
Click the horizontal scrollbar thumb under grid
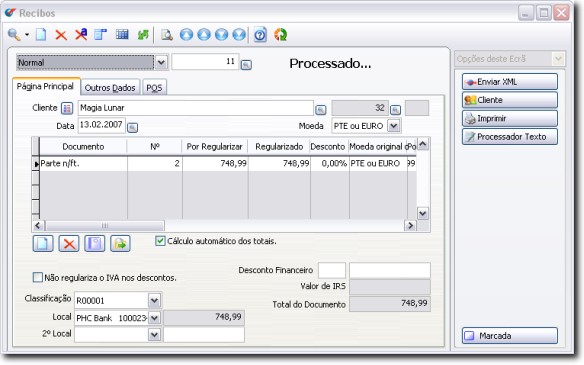[105, 226]
